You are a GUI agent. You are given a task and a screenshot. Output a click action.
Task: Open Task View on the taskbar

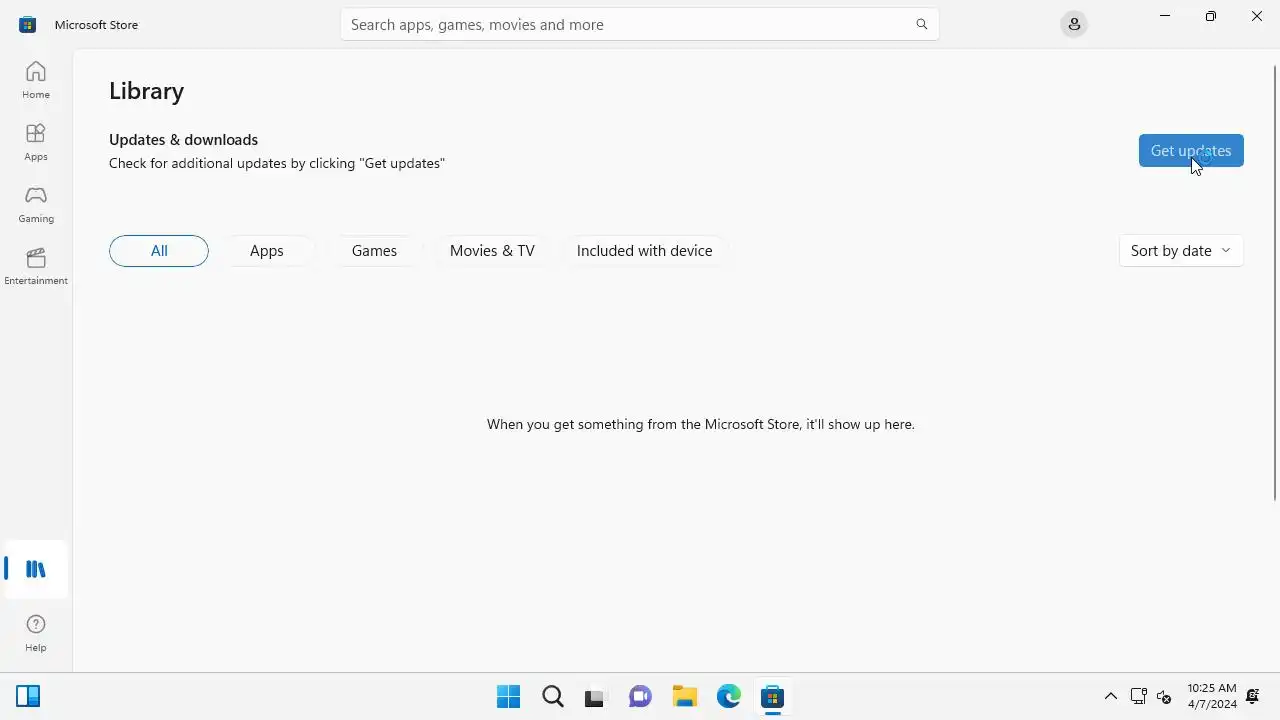click(596, 696)
